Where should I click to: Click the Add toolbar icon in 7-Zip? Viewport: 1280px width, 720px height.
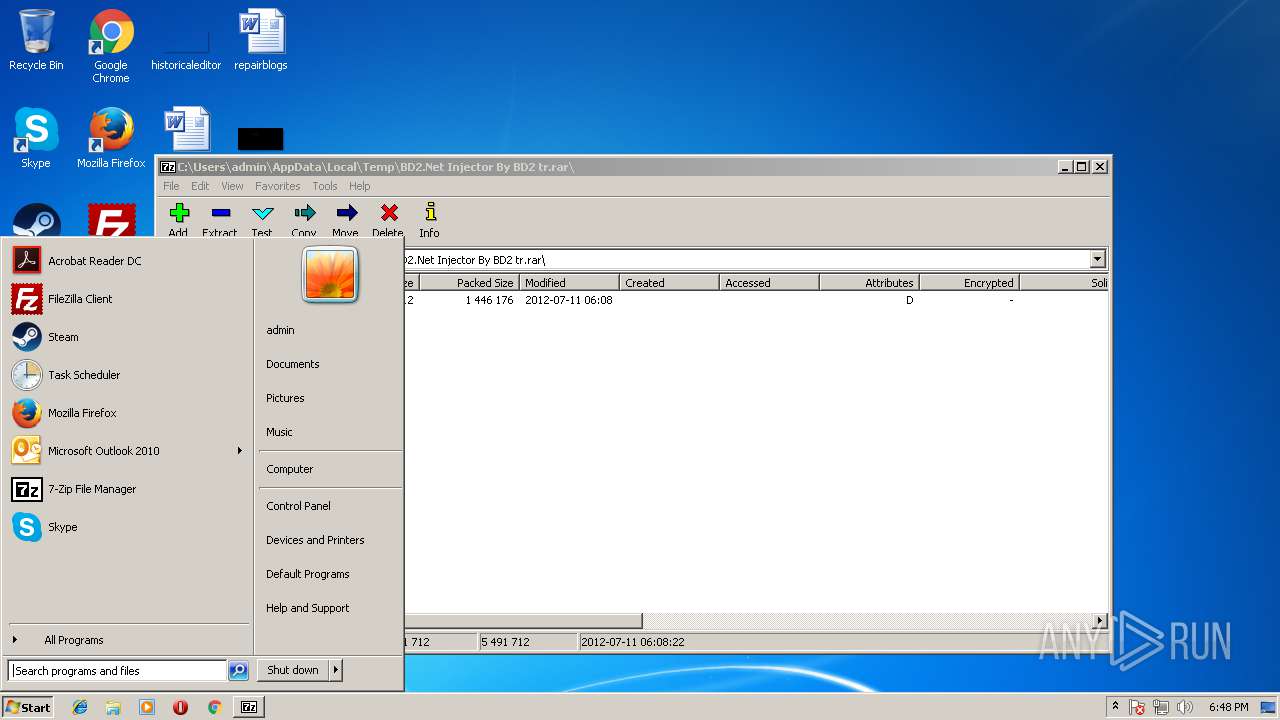[x=179, y=213]
